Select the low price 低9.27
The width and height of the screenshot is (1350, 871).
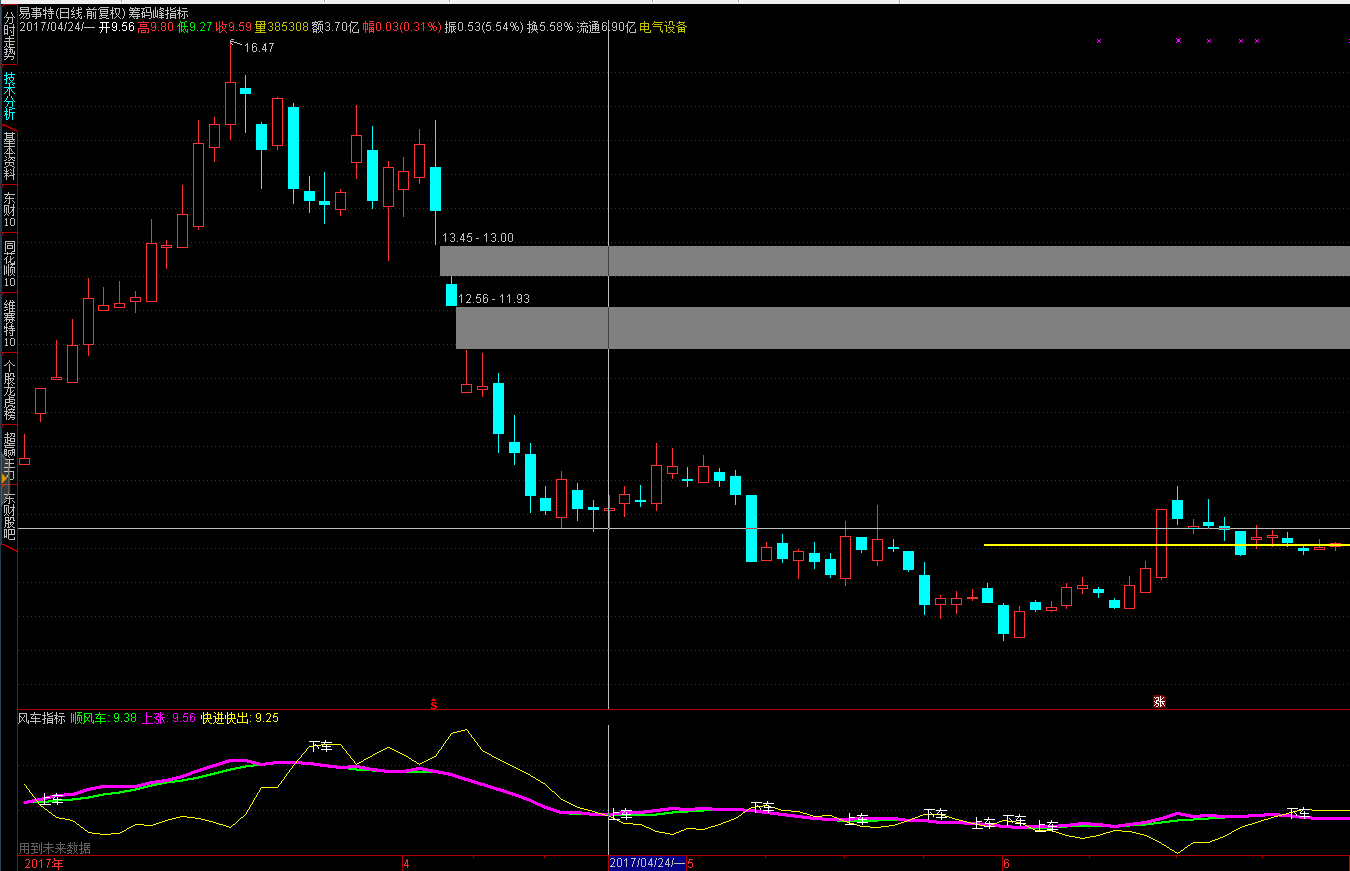click(194, 28)
